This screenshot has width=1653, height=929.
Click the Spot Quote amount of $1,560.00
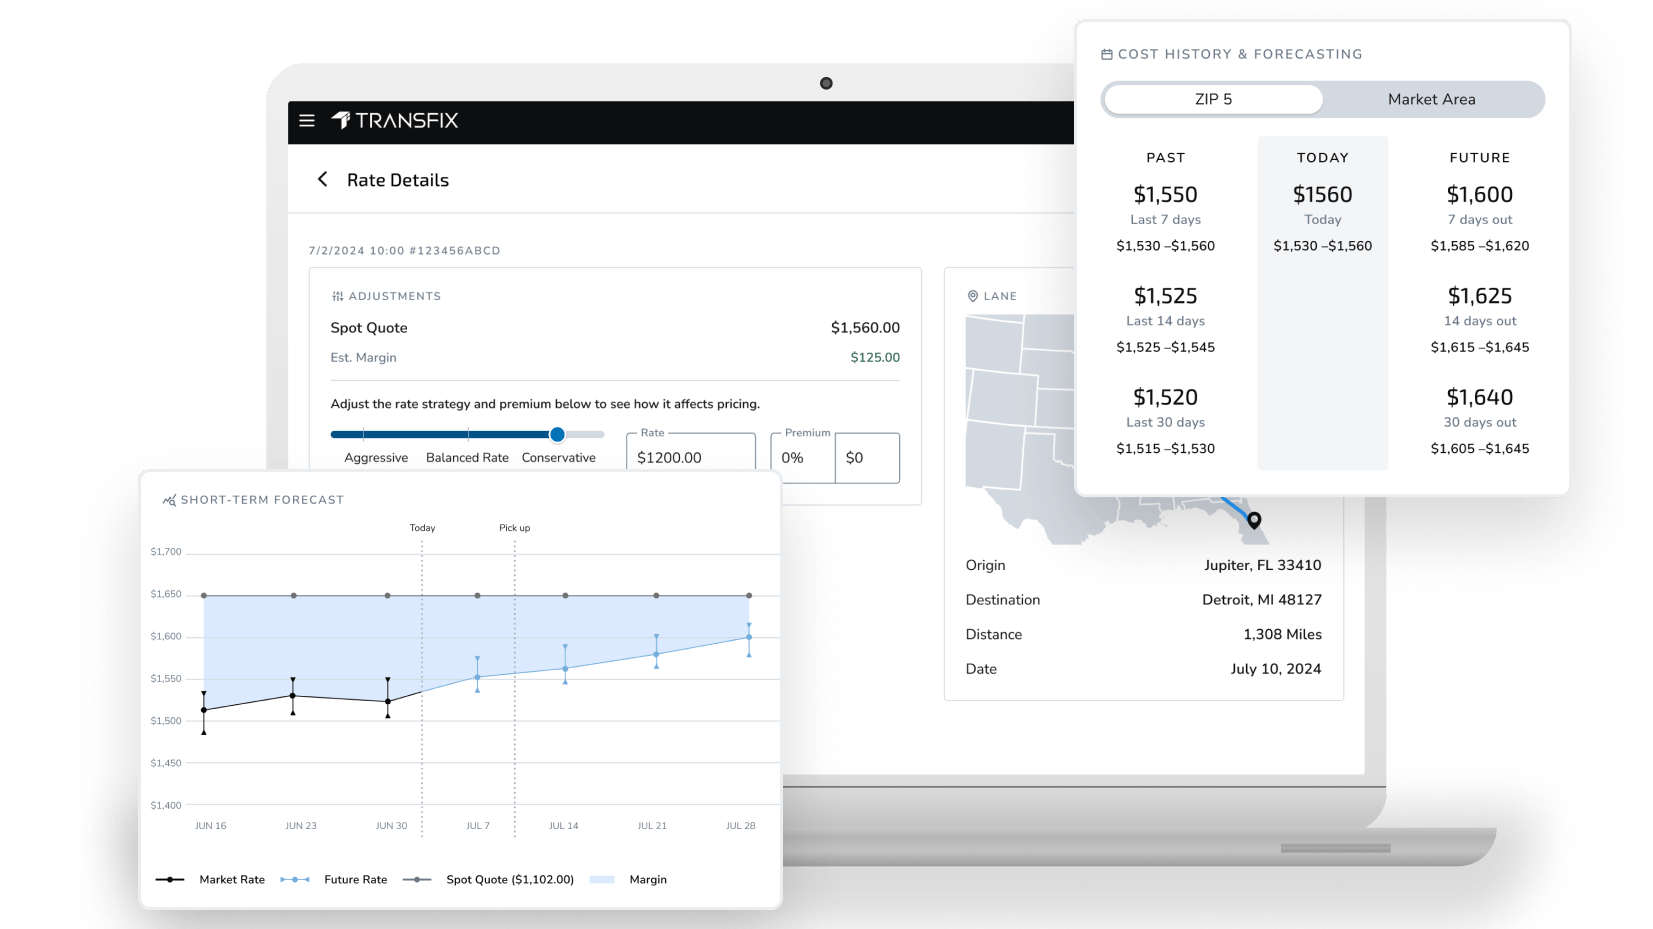click(864, 327)
